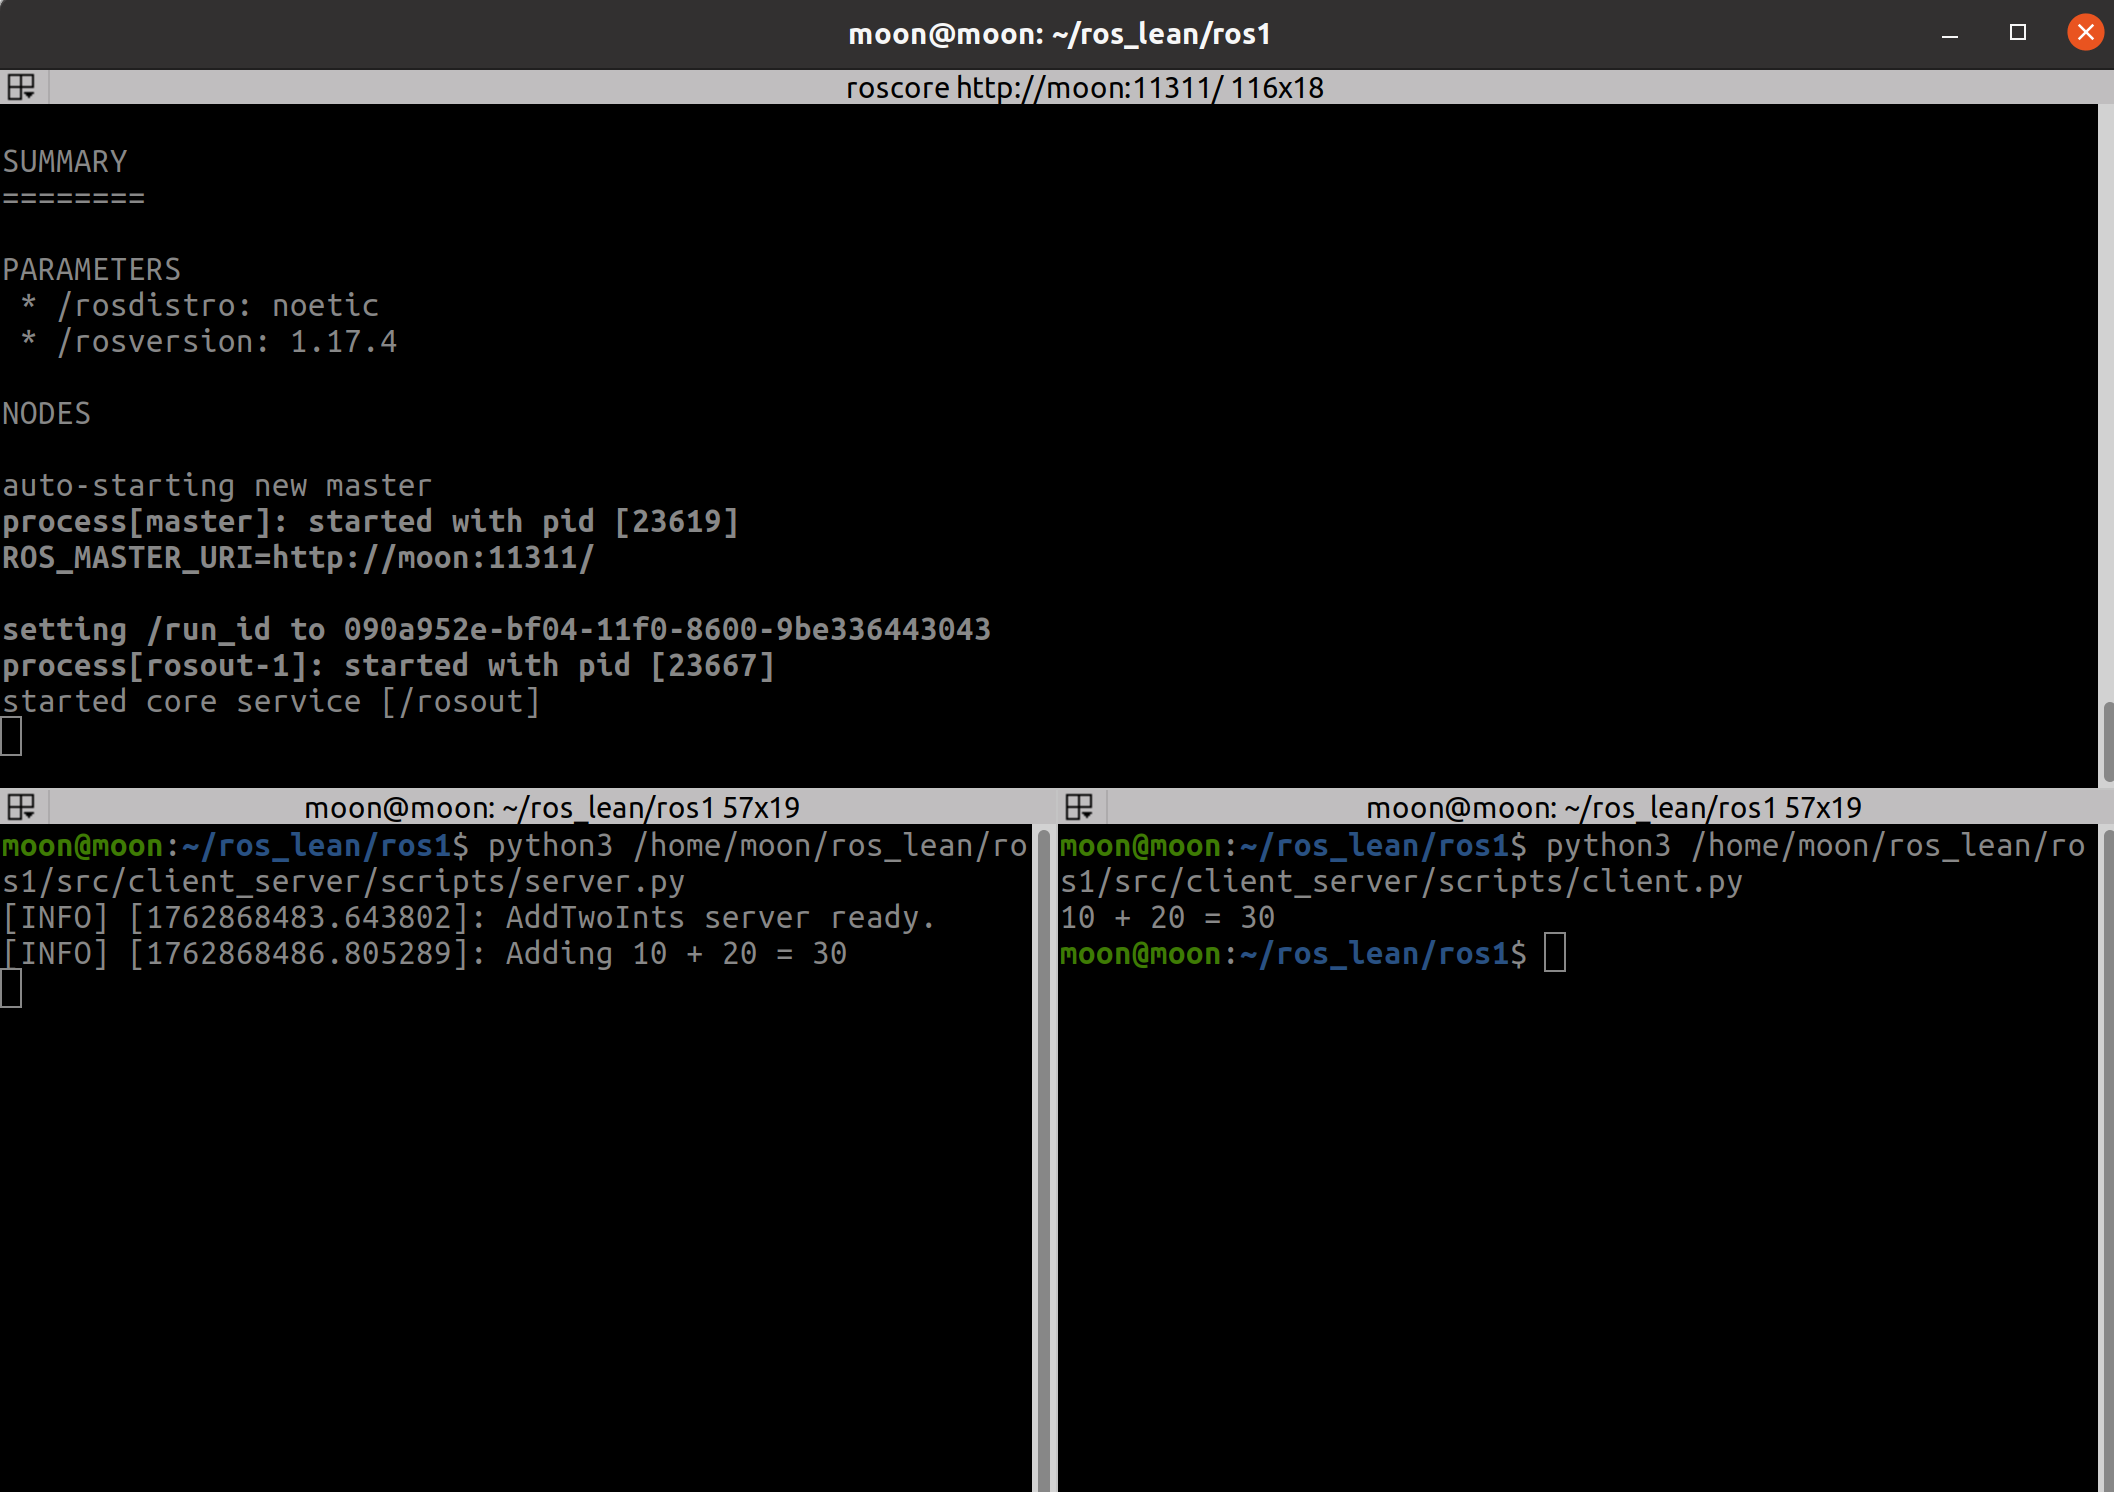Click the ROS_MASTER_URI http://moon:11311/ link text
This screenshot has height=1492, width=2114.
pyautogui.click(x=433, y=558)
